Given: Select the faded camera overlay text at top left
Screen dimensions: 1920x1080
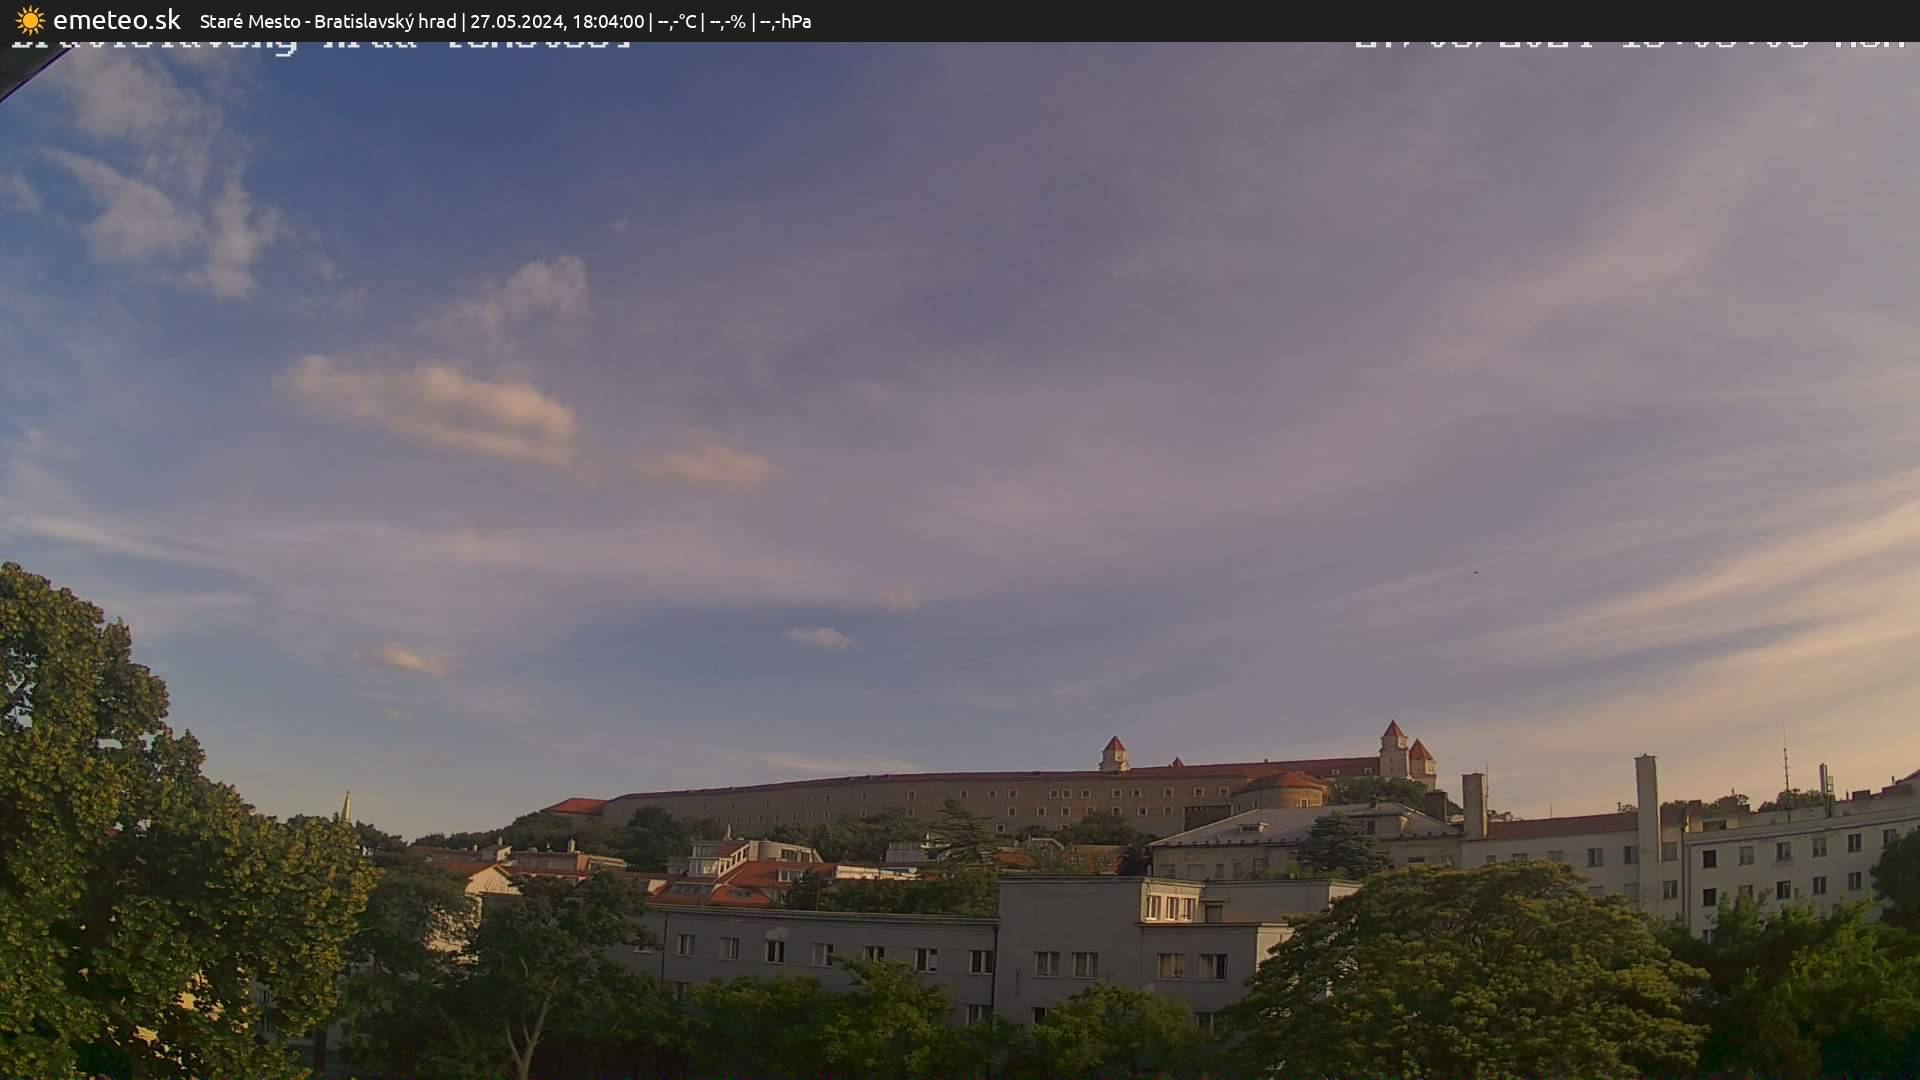Looking at the screenshot, I should pyautogui.click(x=320, y=45).
